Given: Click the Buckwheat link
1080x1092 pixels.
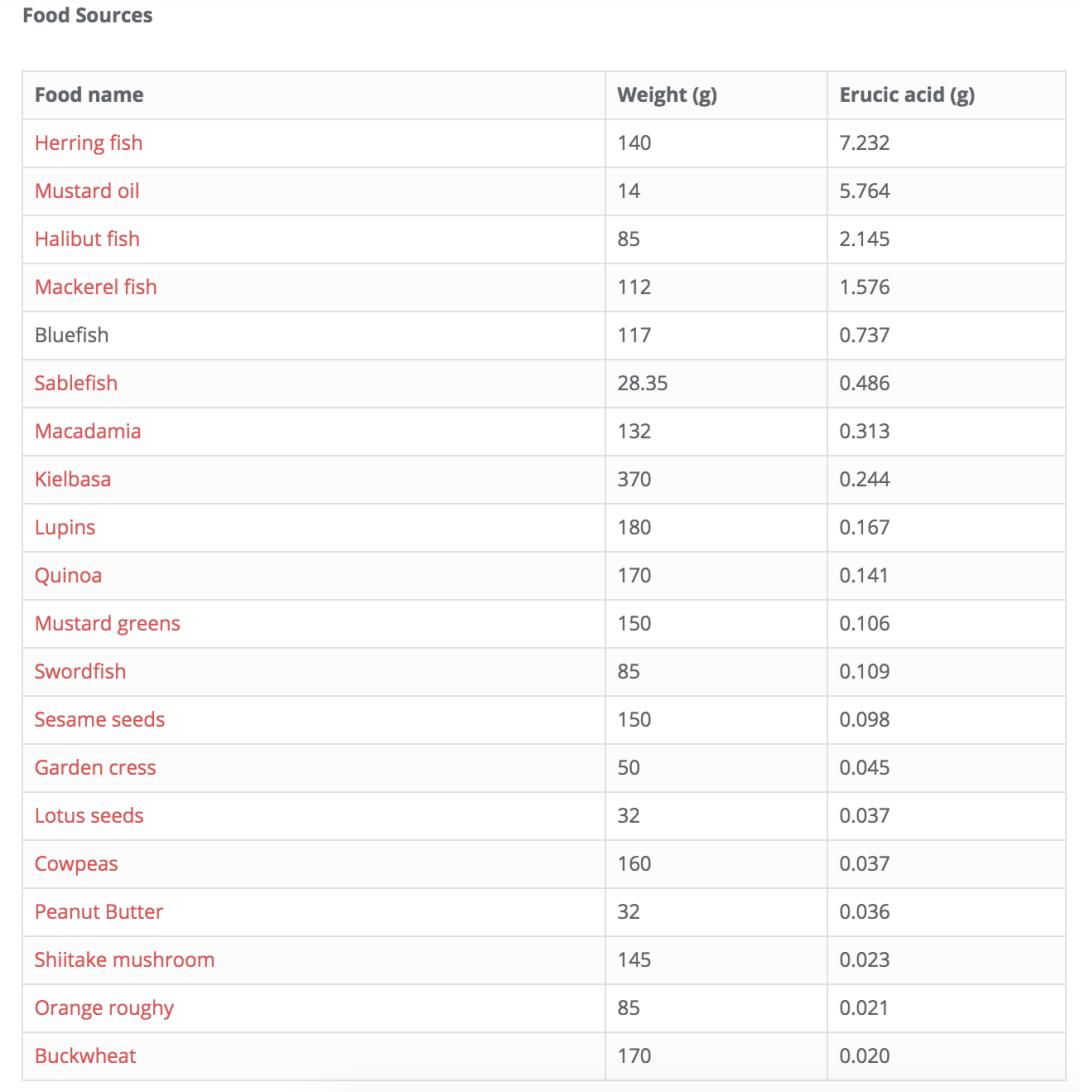Looking at the screenshot, I should pos(85,1055).
